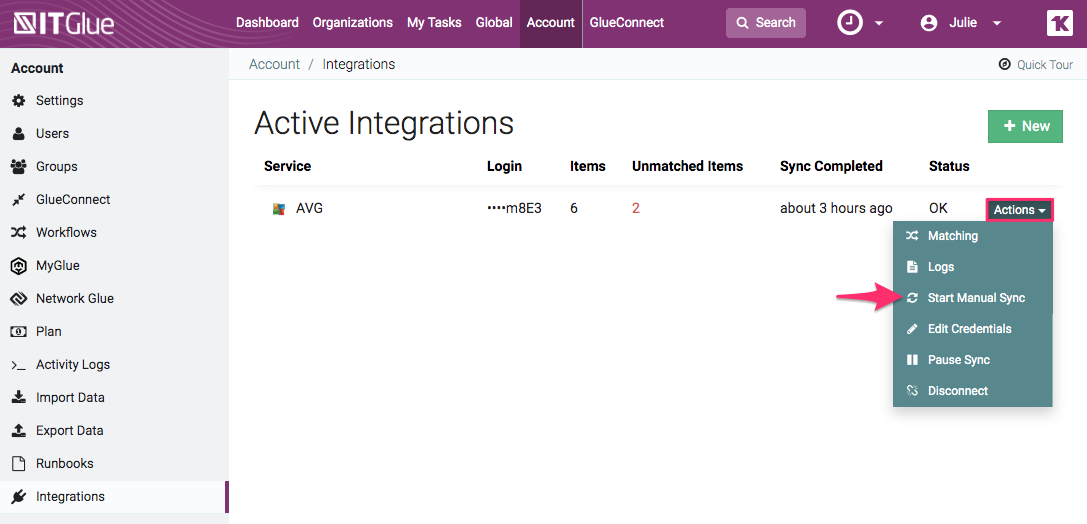Choose Logs from the Actions menu
The image size is (1087, 524).
[x=973, y=267]
